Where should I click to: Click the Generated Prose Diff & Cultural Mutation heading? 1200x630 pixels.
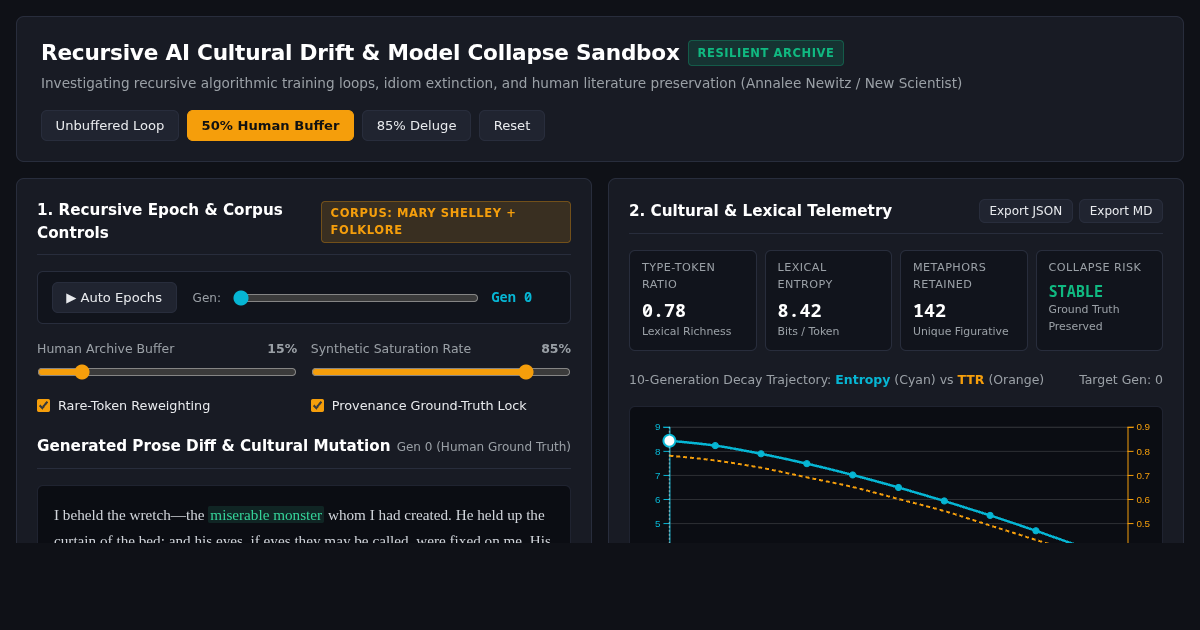click(x=214, y=446)
